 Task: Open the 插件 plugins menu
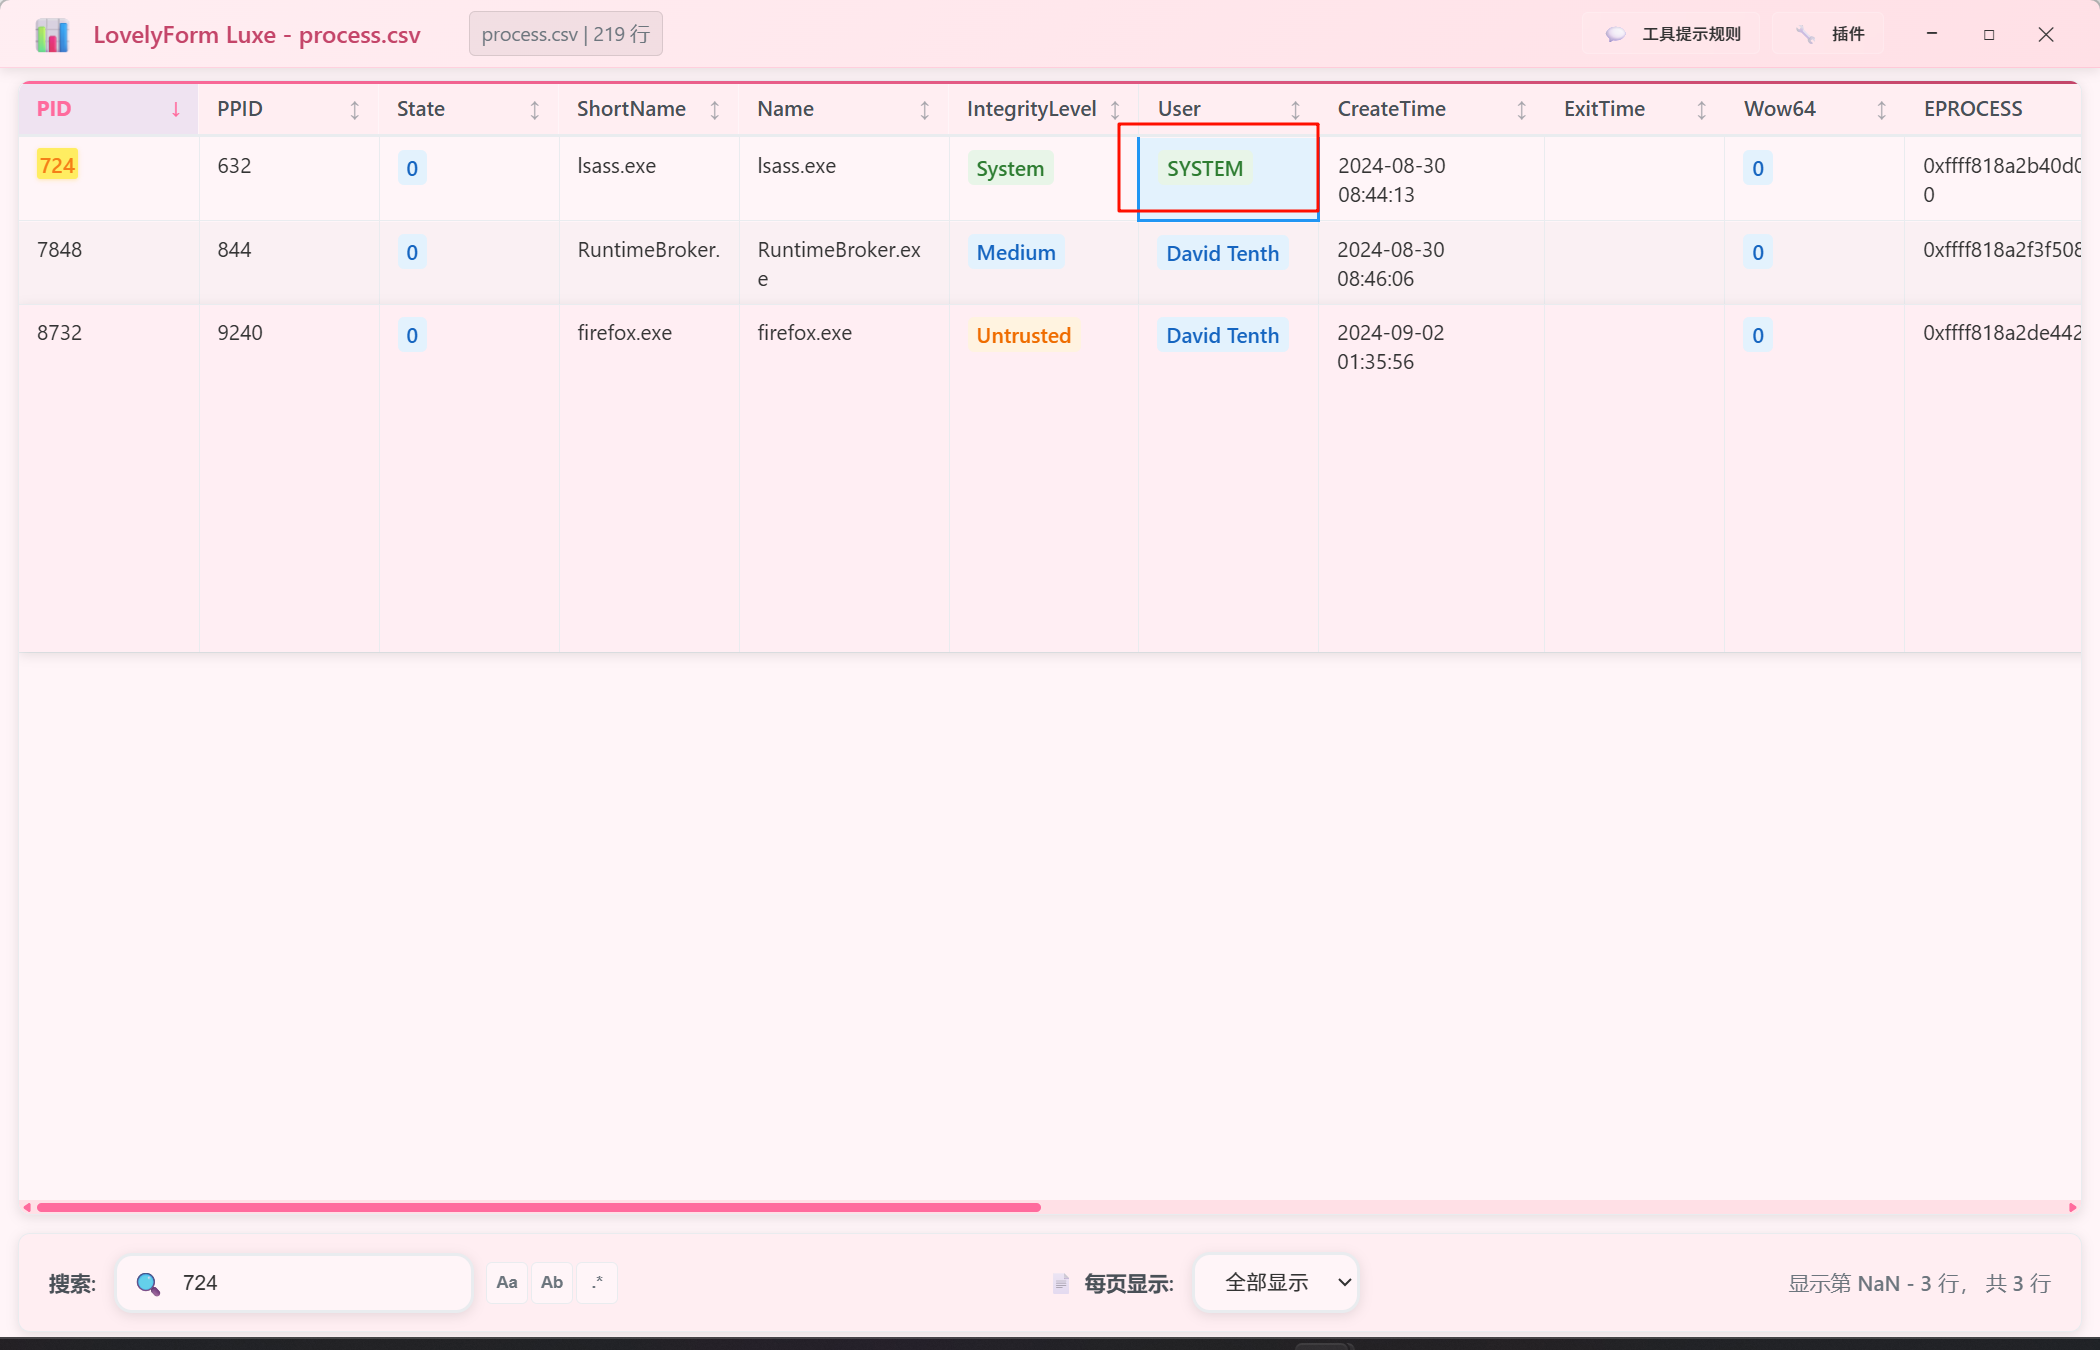pos(1832,34)
